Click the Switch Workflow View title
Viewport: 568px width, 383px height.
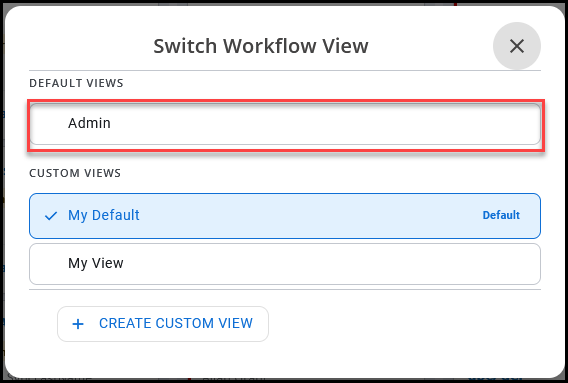tap(261, 46)
